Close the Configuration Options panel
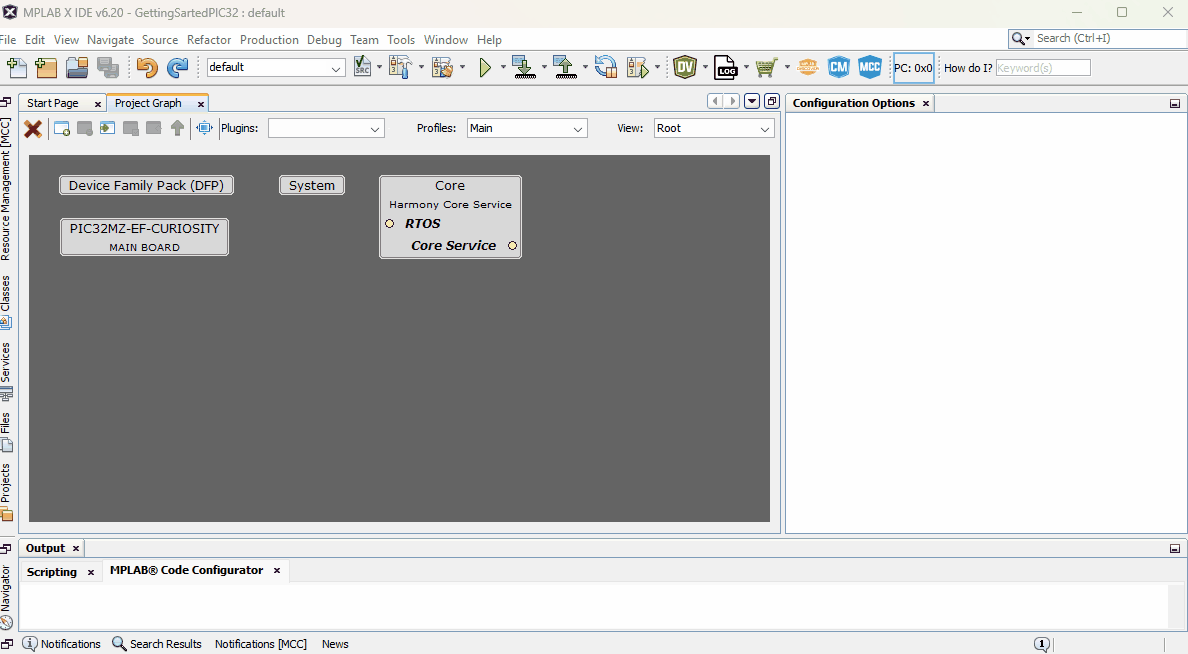 pos(926,103)
